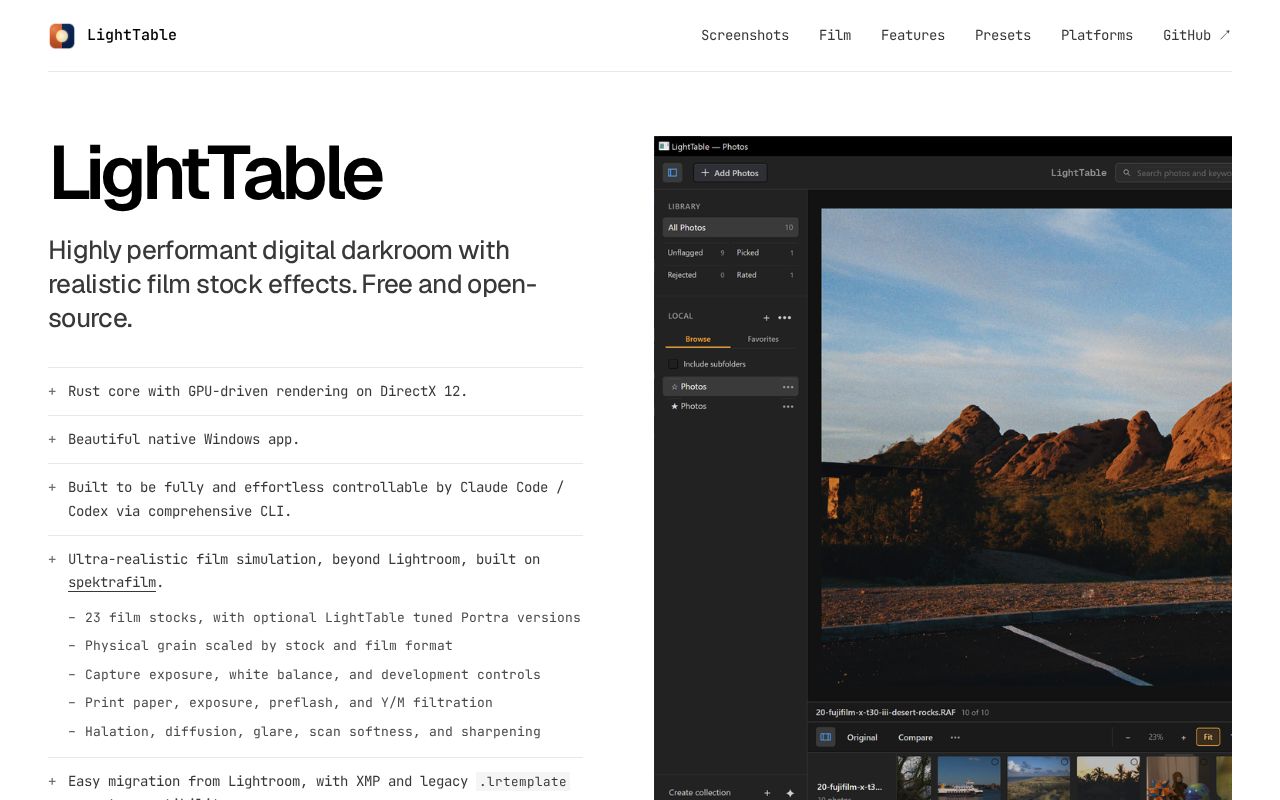Click the LightTable app window title bar icon
This screenshot has height=800, width=1280.
click(x=664, y=146)
